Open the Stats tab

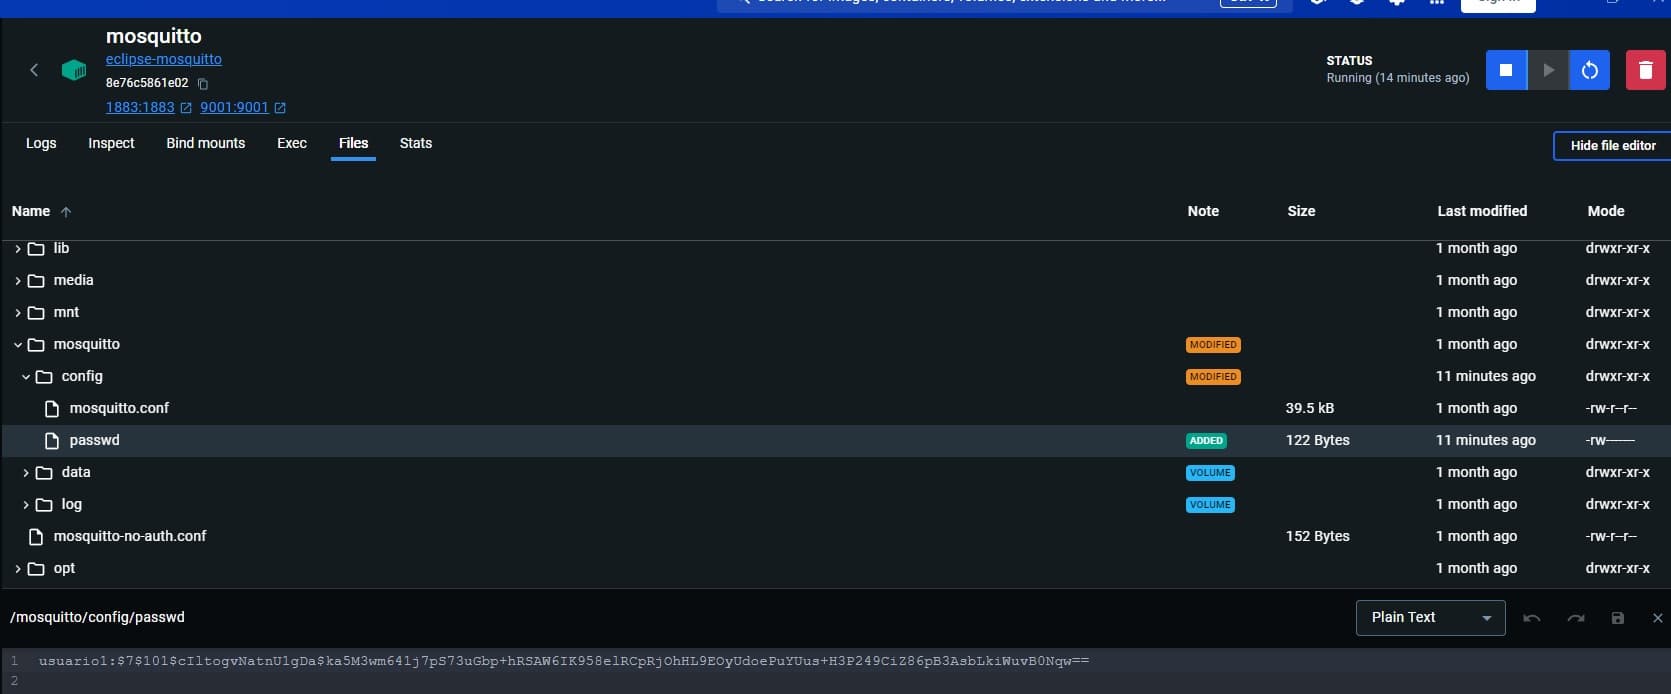[416, 143]
